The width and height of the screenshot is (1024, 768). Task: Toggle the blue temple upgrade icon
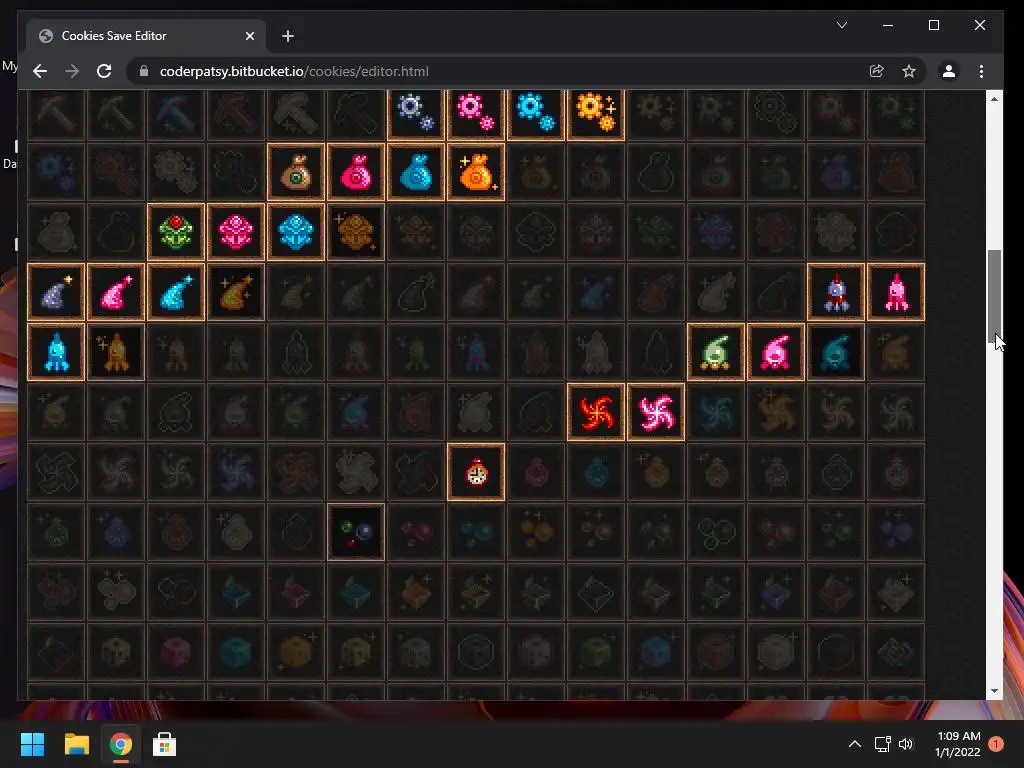point(296,232)
